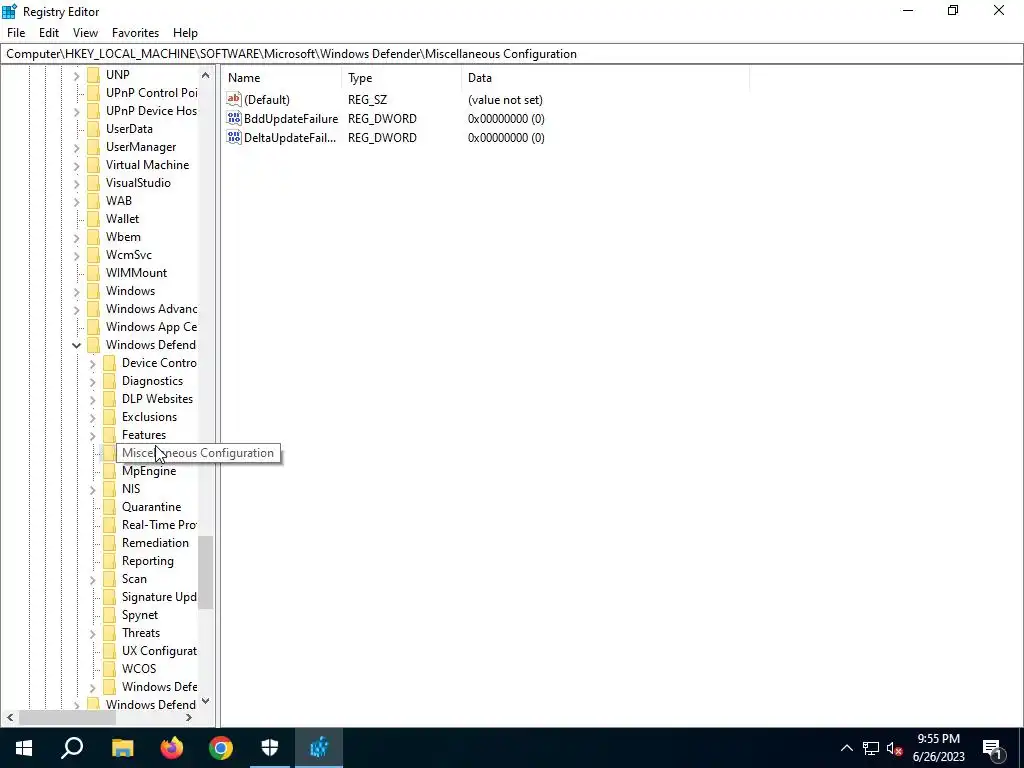1024x768 pixels.
Task: Select the Real-Time Protection key
Action: (159, 525)
